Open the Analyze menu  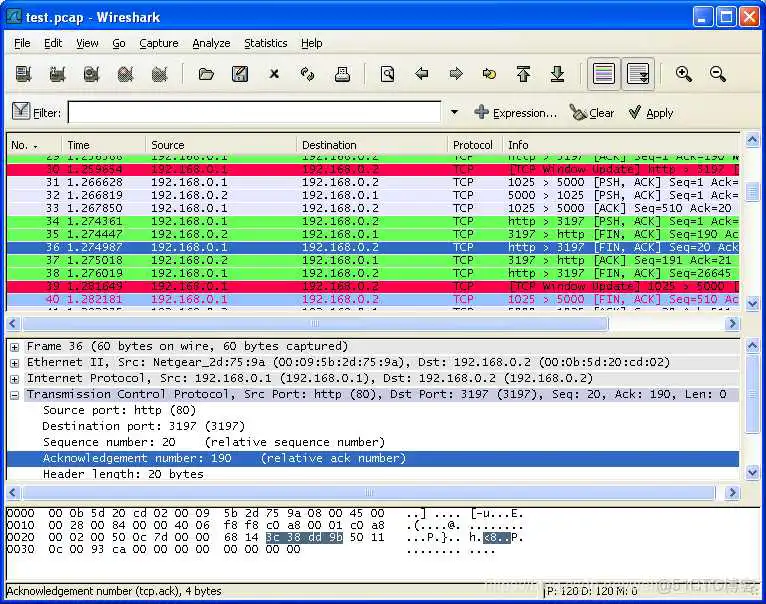pyautogui.click(x=211, y=43)
